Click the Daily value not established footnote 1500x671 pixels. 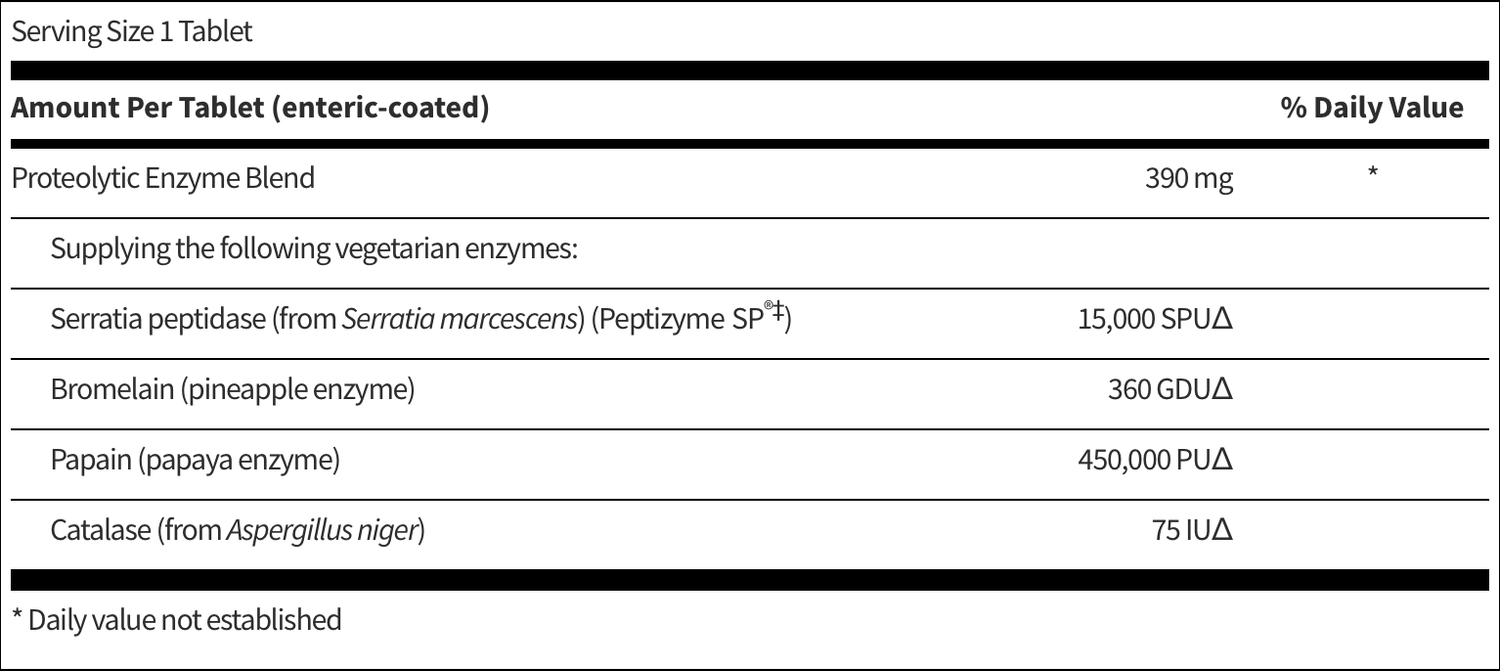tap(176, 619)
